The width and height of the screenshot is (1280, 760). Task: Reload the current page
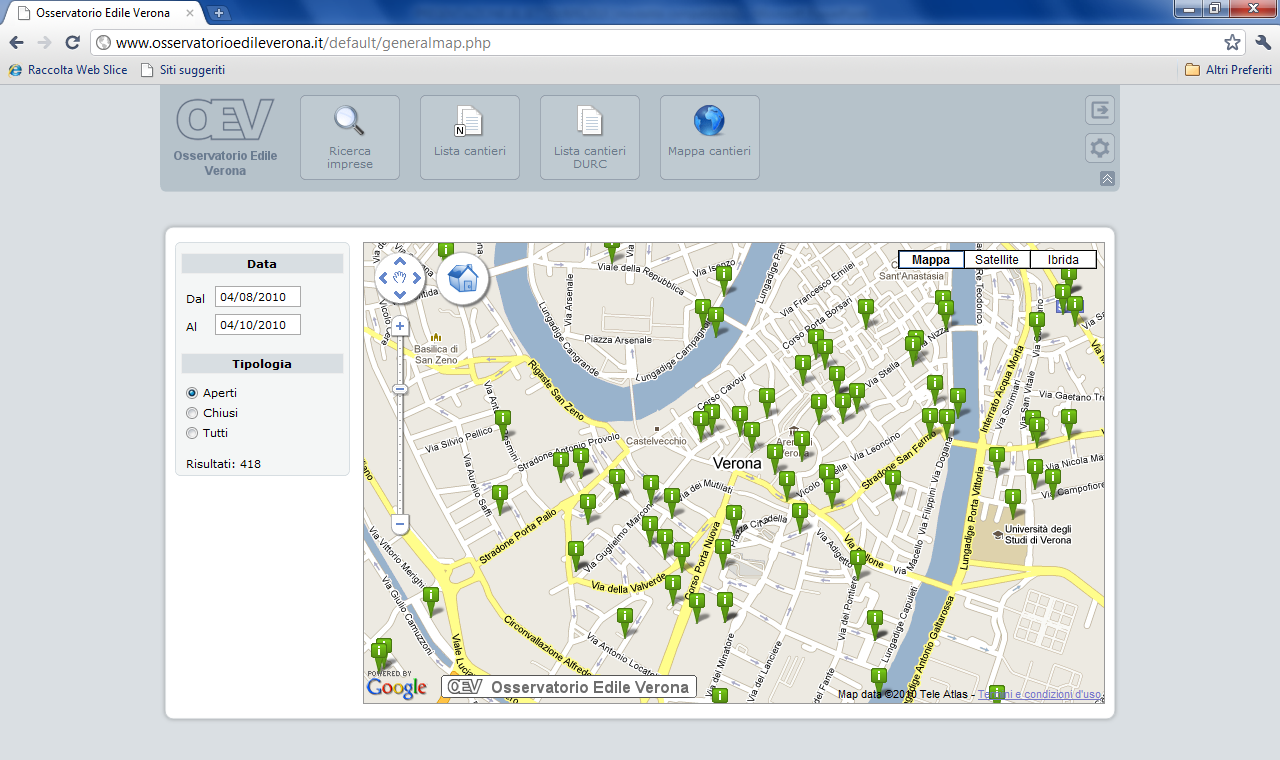click(72, 43)
